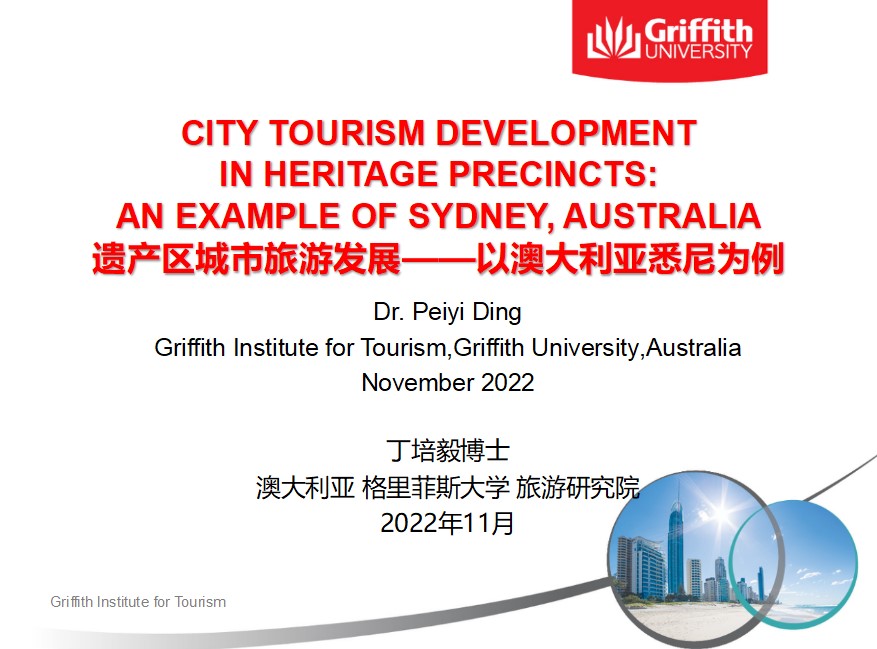The height and width of the screenshot is (649, 877).
Task: Select the footer text 'Griffith Institute for Tourism'
Action: (138, 602)
